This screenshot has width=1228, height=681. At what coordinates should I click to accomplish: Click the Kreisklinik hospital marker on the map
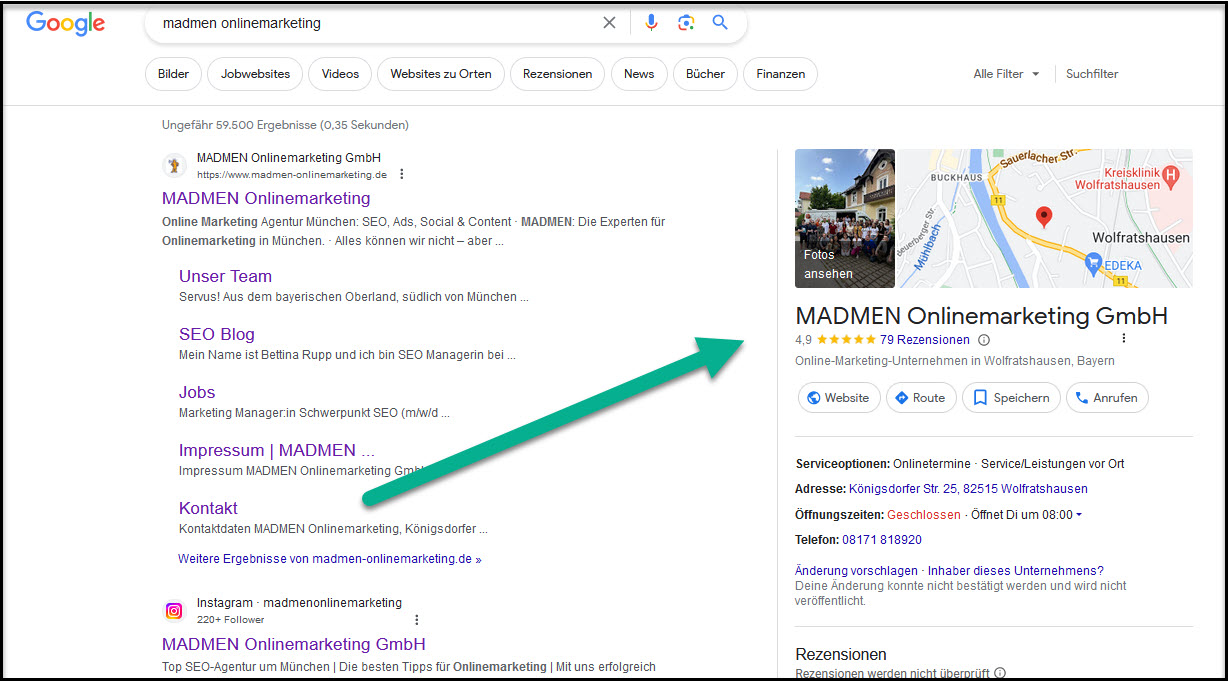click(1173, 176)
